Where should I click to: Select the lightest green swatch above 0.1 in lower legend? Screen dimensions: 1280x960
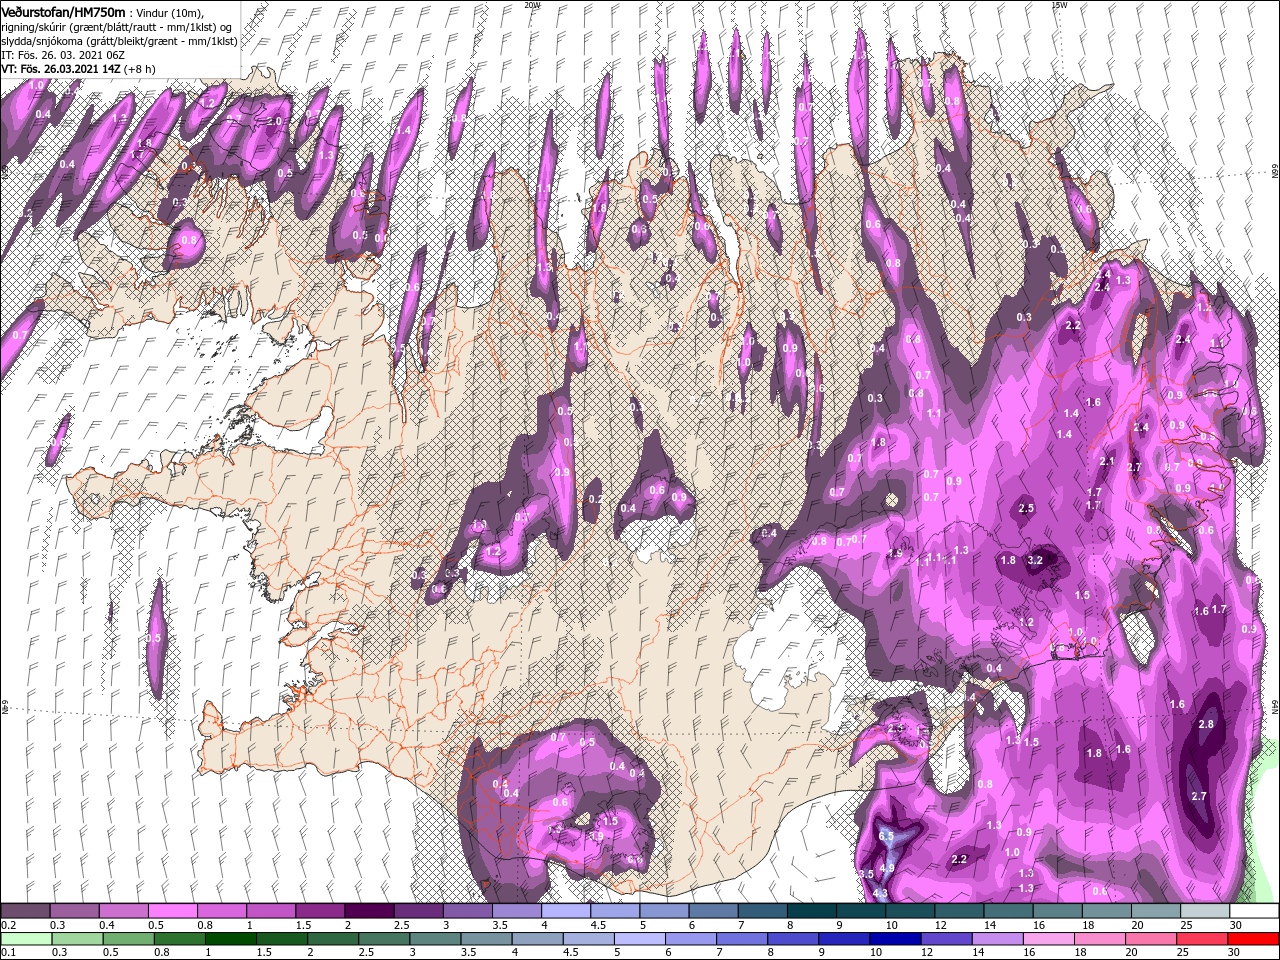click(x=25, y=939)
